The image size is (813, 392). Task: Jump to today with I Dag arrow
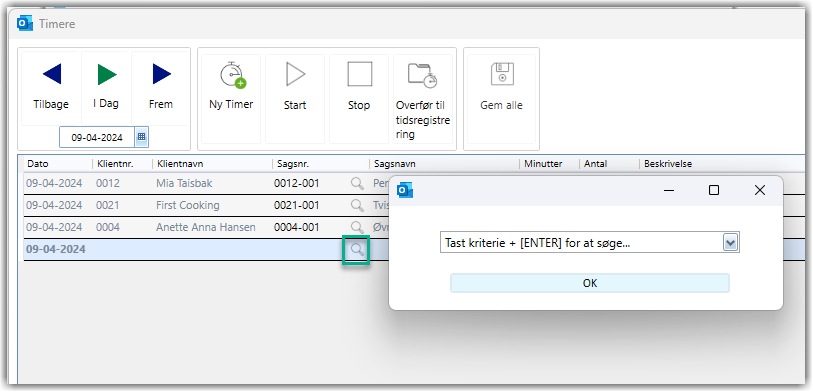107,74
